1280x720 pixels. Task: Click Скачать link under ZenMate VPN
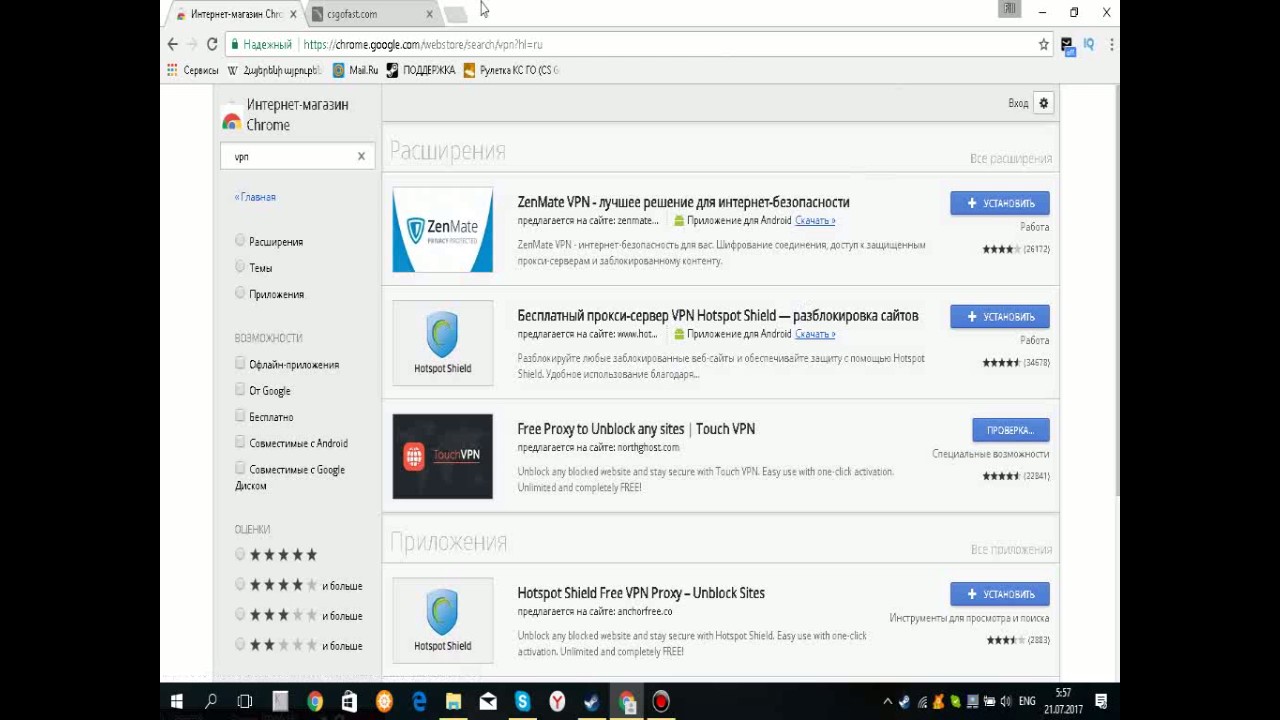coord(815,220)
